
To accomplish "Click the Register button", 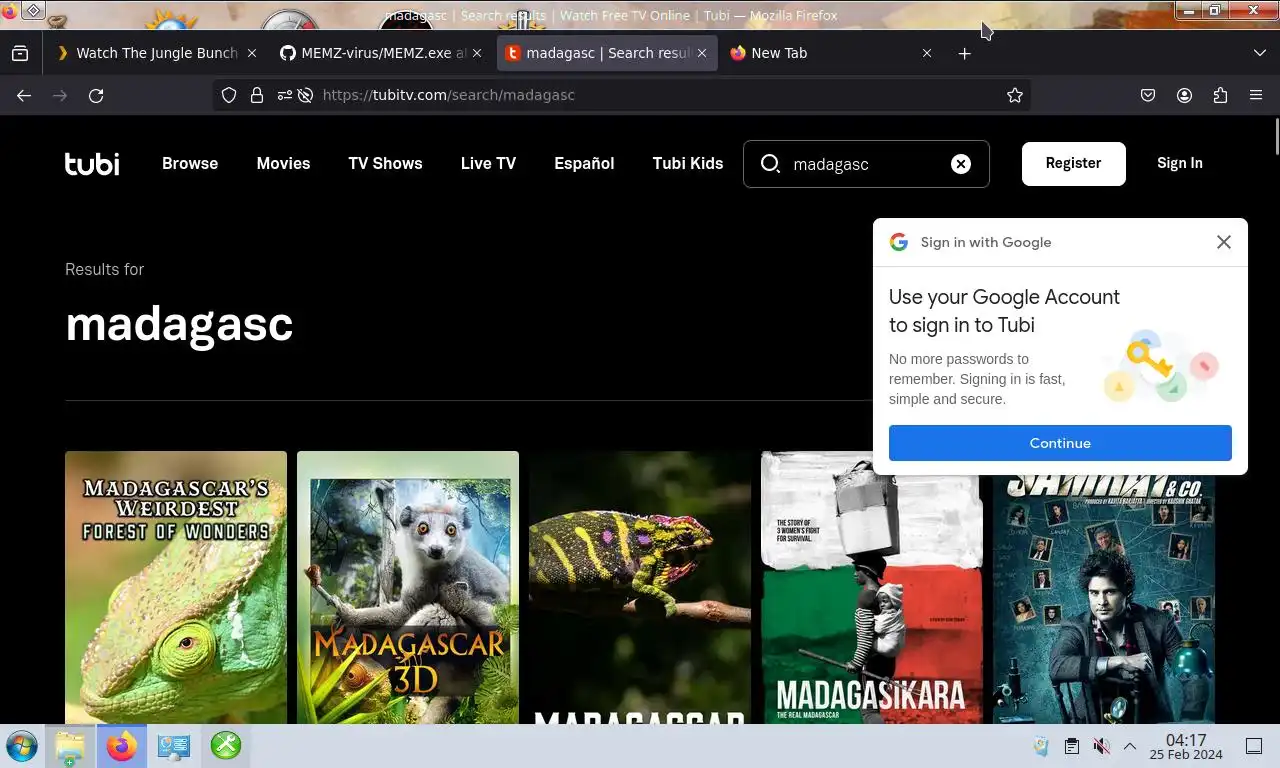I will click(1073, 163).
